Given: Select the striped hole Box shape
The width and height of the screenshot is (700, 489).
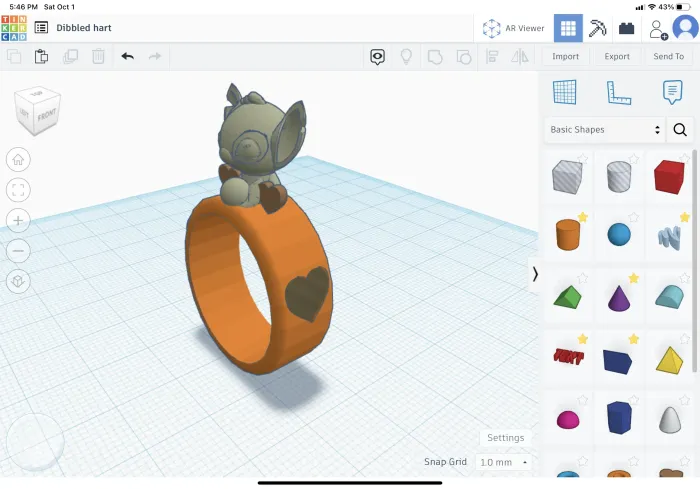Looking at the screenshot, I should 567,176.
